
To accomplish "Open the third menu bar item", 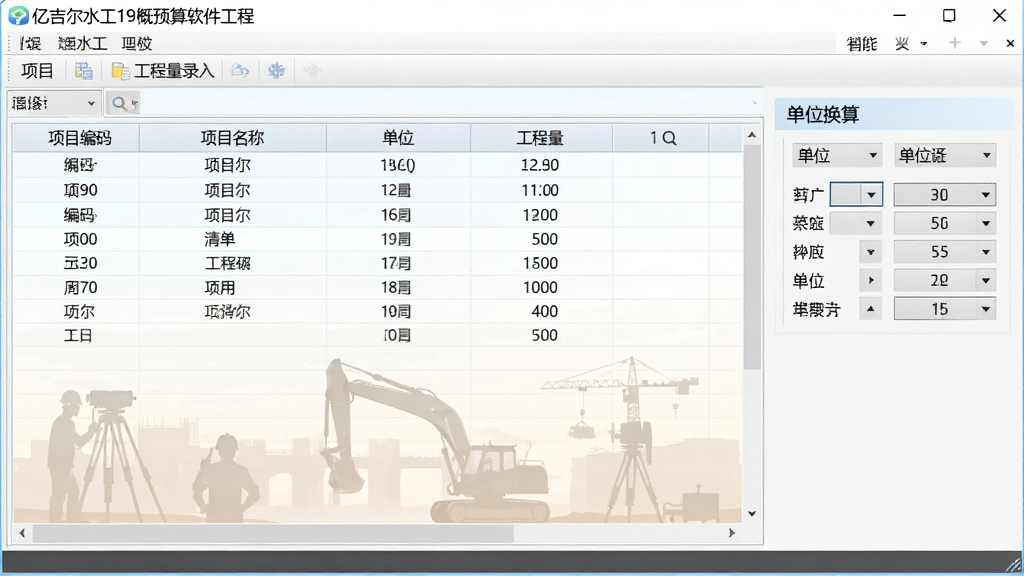I will (137, 44).
